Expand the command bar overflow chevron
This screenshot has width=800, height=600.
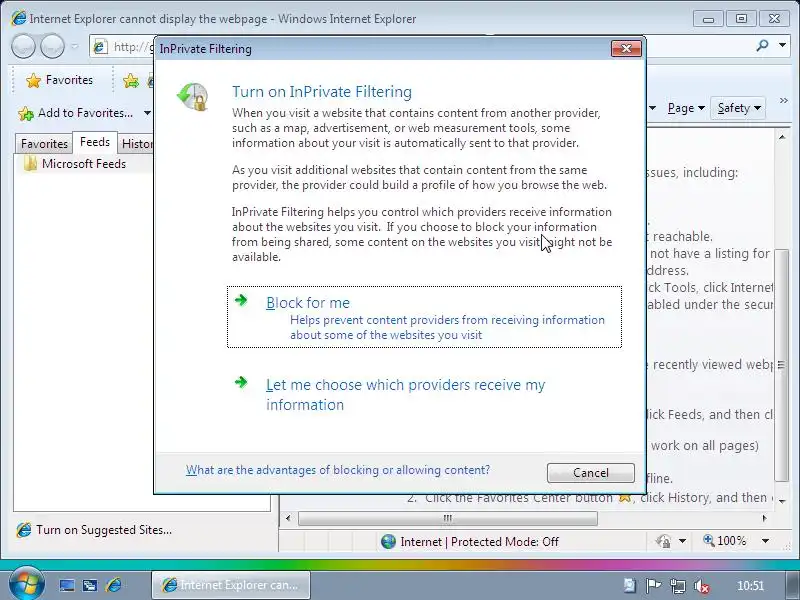784,101
